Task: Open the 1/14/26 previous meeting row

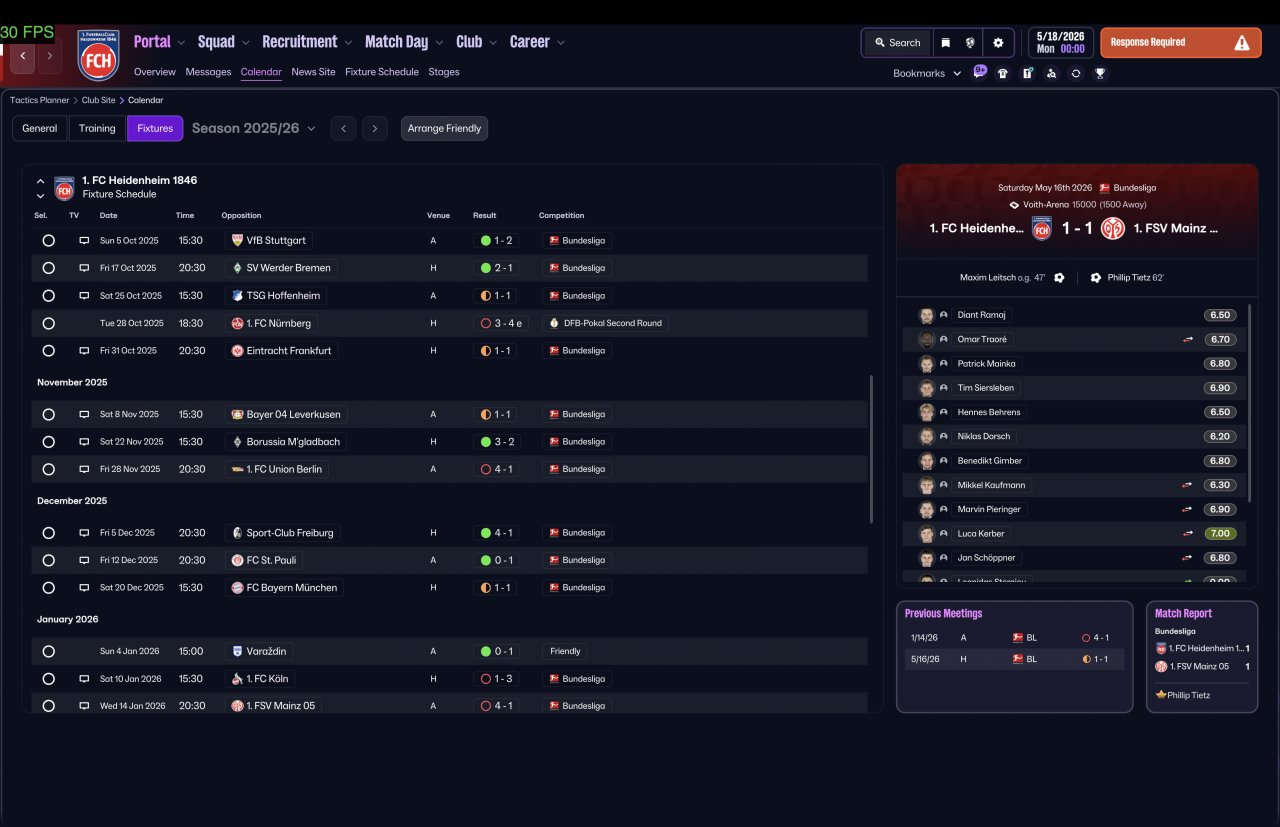Action: point(1014,637)
